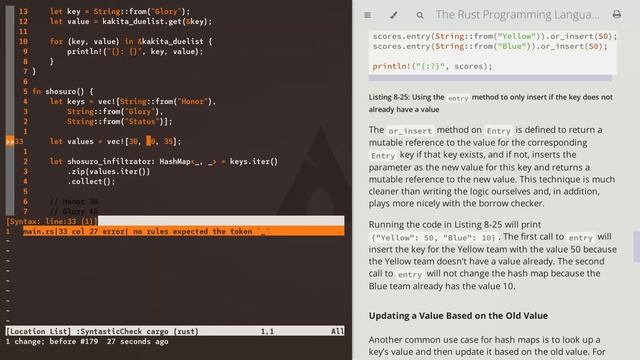Click 'The Rust Programming Langua...' title
This screenshot has height=360, width=640.
coord(517,15)
